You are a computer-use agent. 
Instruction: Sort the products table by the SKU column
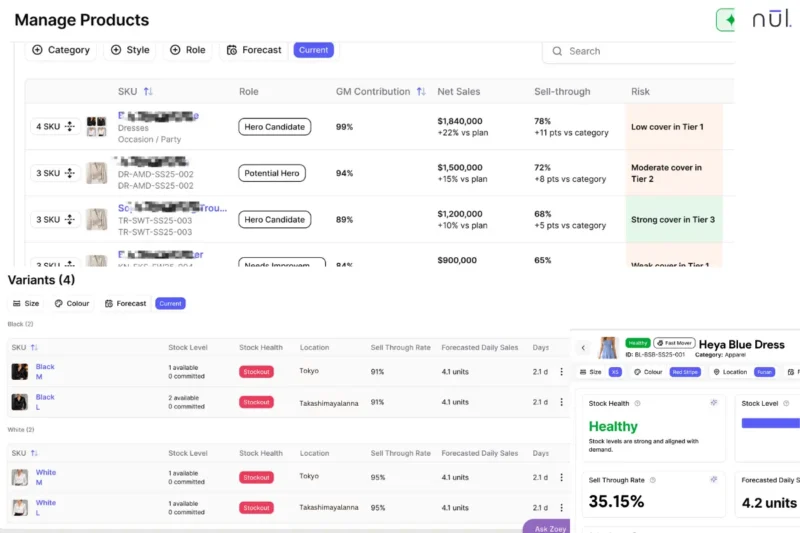148,91
